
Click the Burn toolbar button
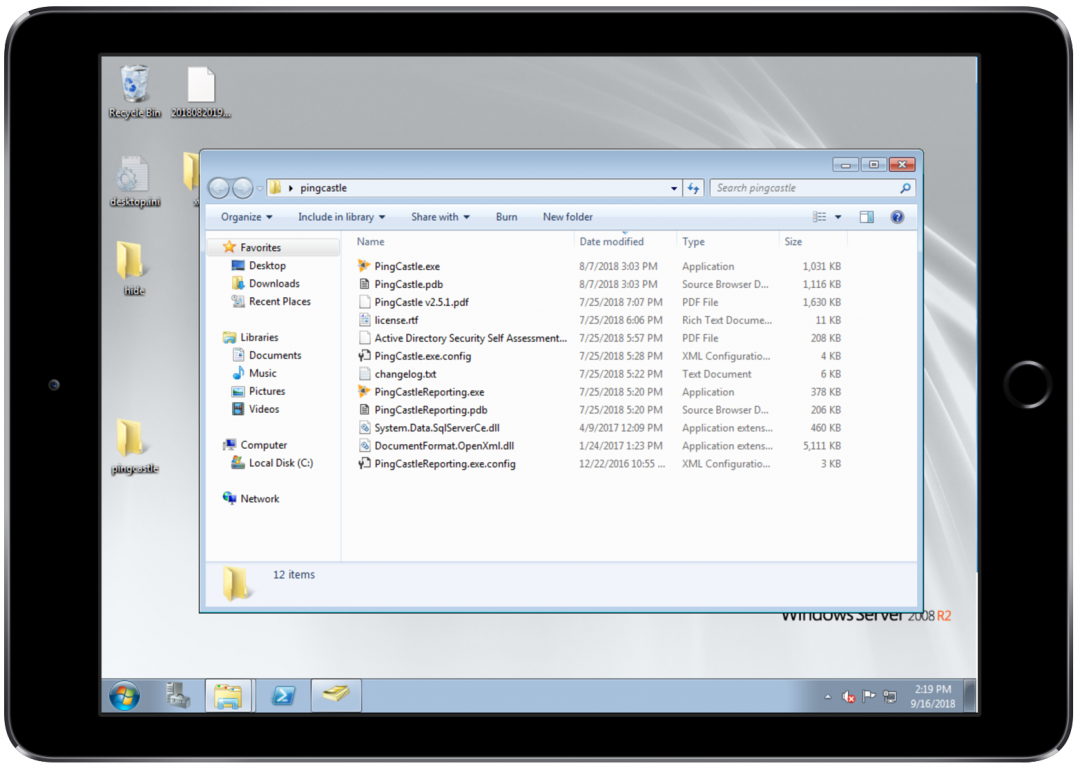click(507, 217)
